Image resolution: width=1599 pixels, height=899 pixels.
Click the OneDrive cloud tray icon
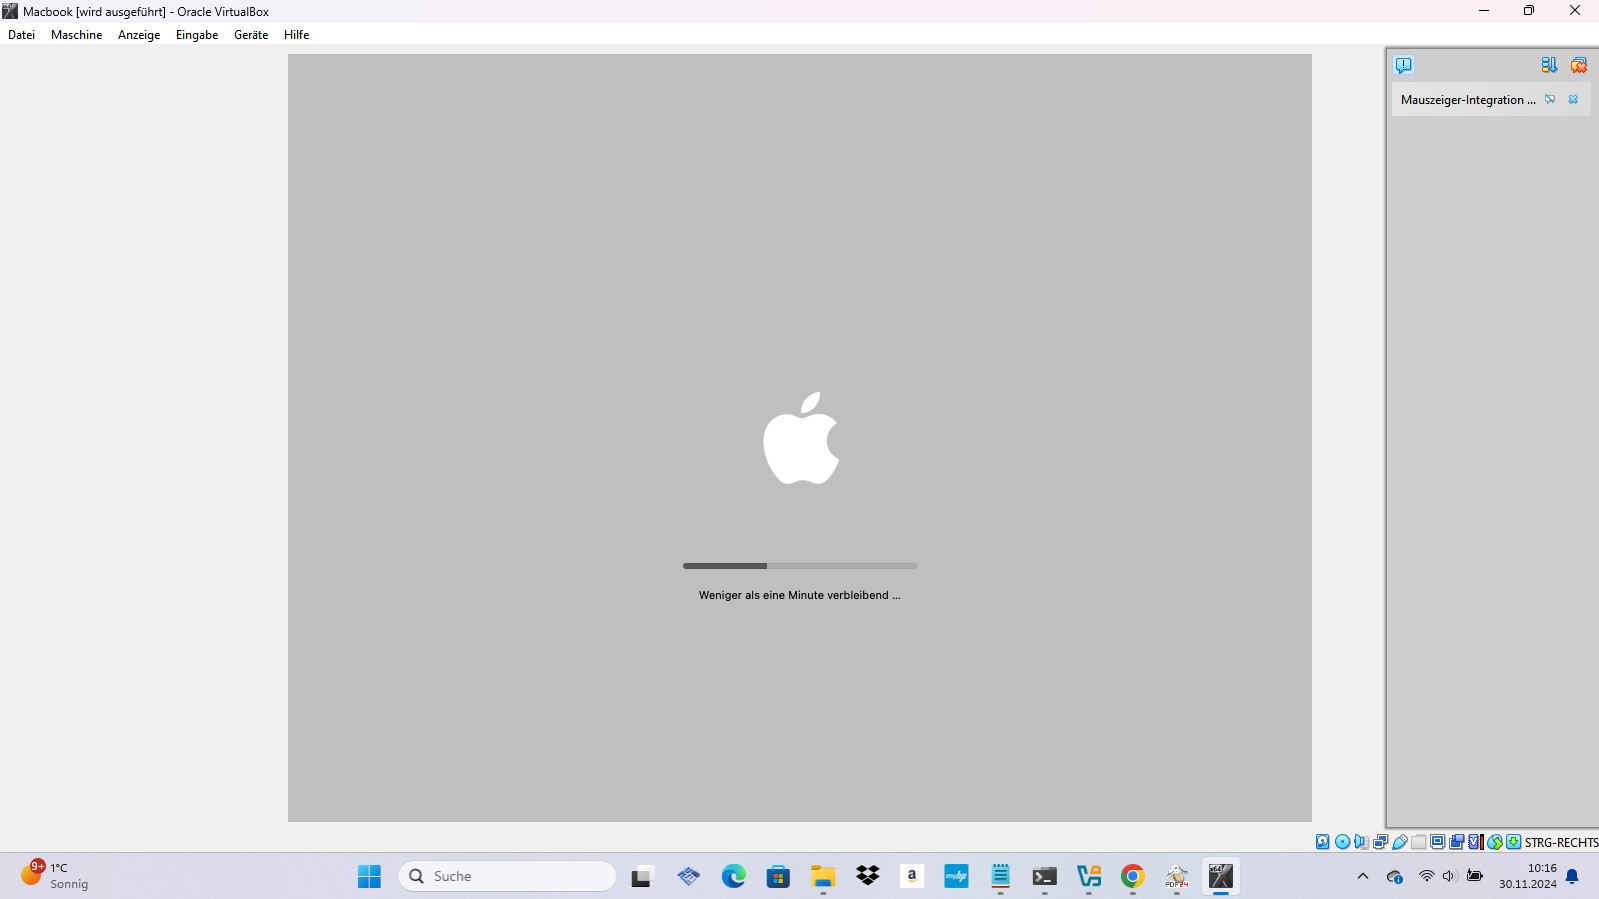point(1395,876)
